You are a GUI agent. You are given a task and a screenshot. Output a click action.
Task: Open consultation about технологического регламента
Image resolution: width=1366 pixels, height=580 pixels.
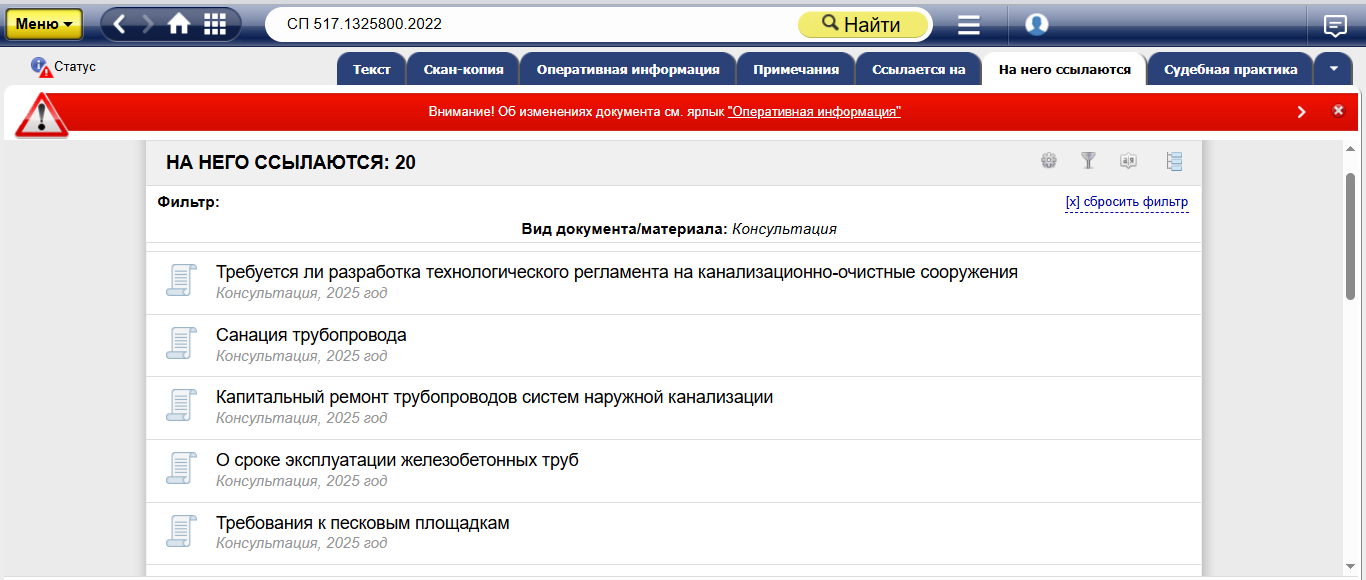point(617,272)
